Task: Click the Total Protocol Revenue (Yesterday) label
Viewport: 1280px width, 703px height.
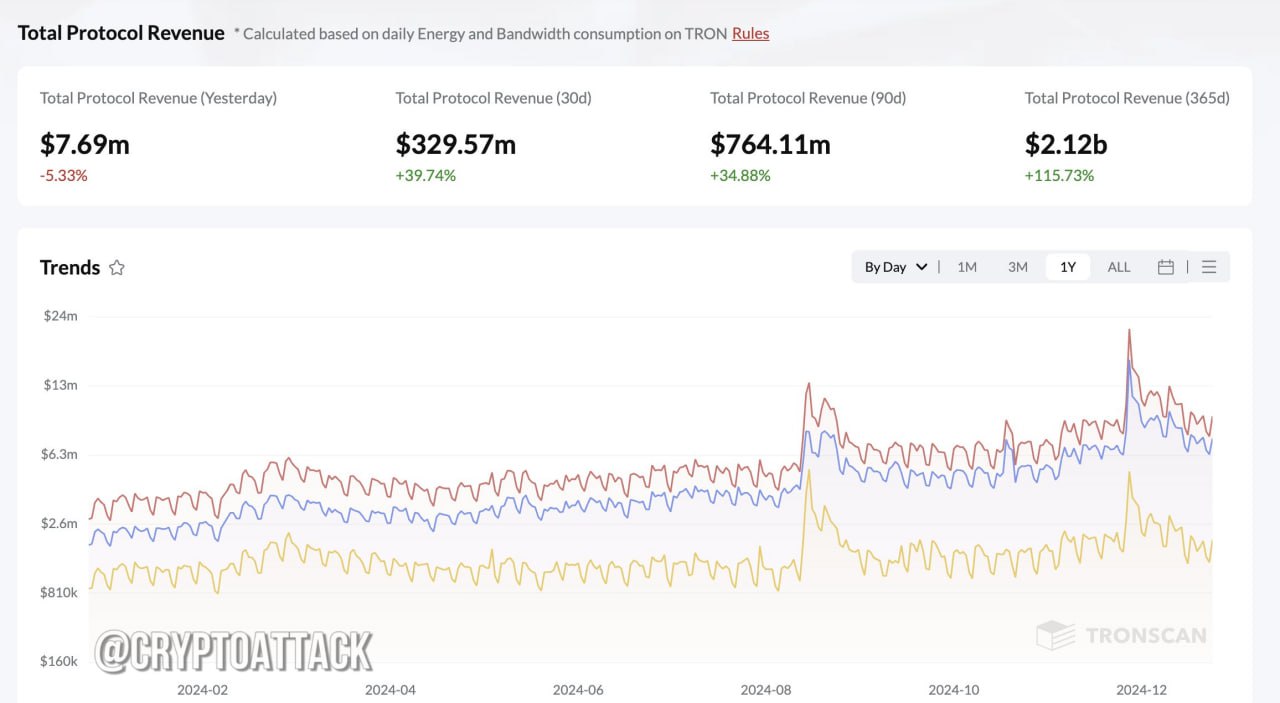Action: coord(158,98)
